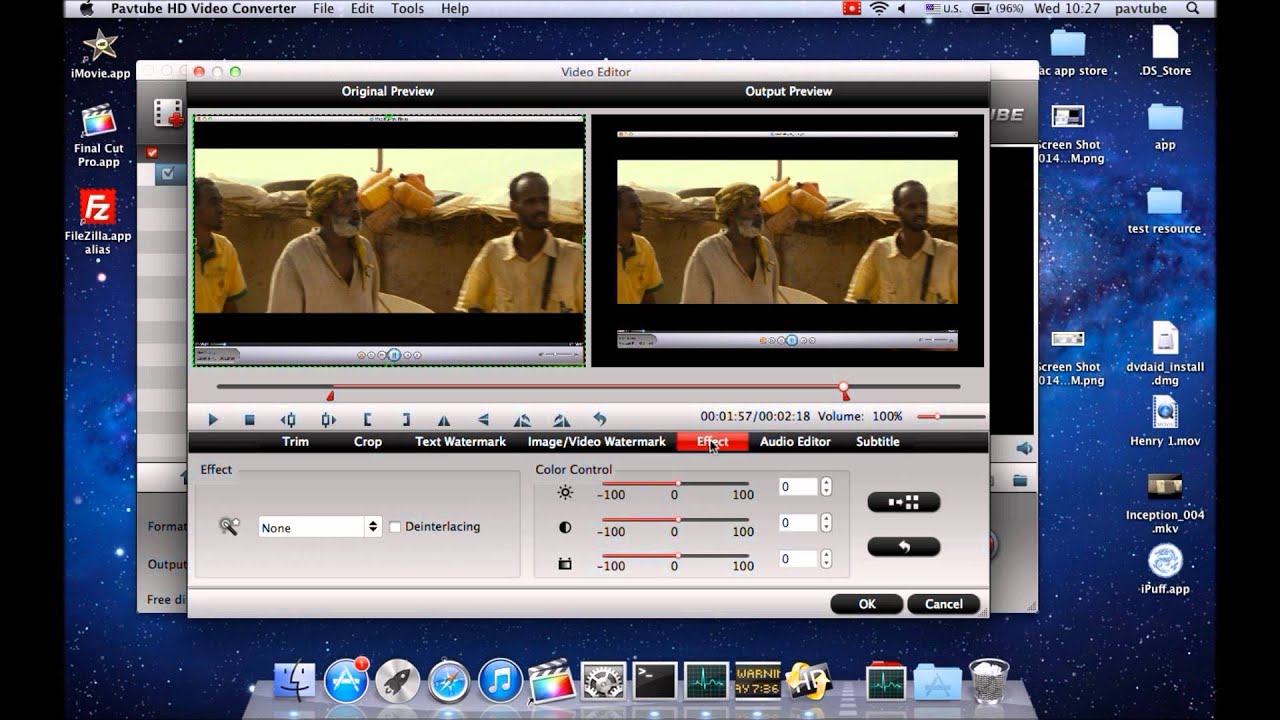Open the Audio Editor tab
Image resolution: width=1280 pixels, height=720 pixels.
coord(795,441)
